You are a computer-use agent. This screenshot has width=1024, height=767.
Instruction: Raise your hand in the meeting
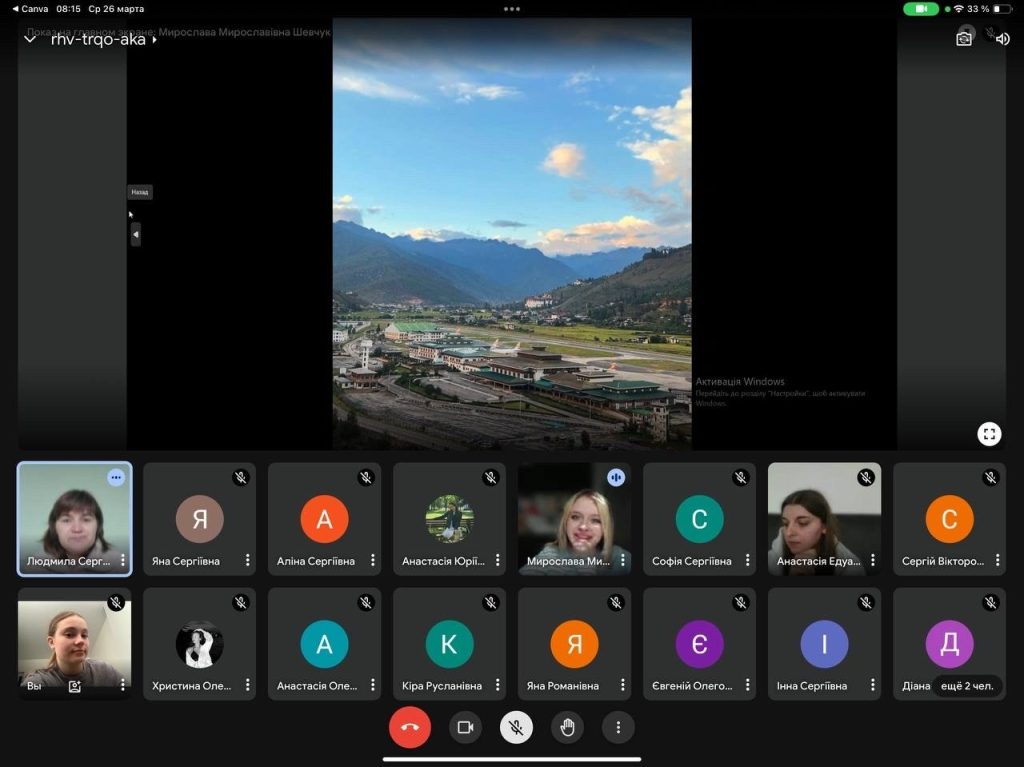[568, 727]
